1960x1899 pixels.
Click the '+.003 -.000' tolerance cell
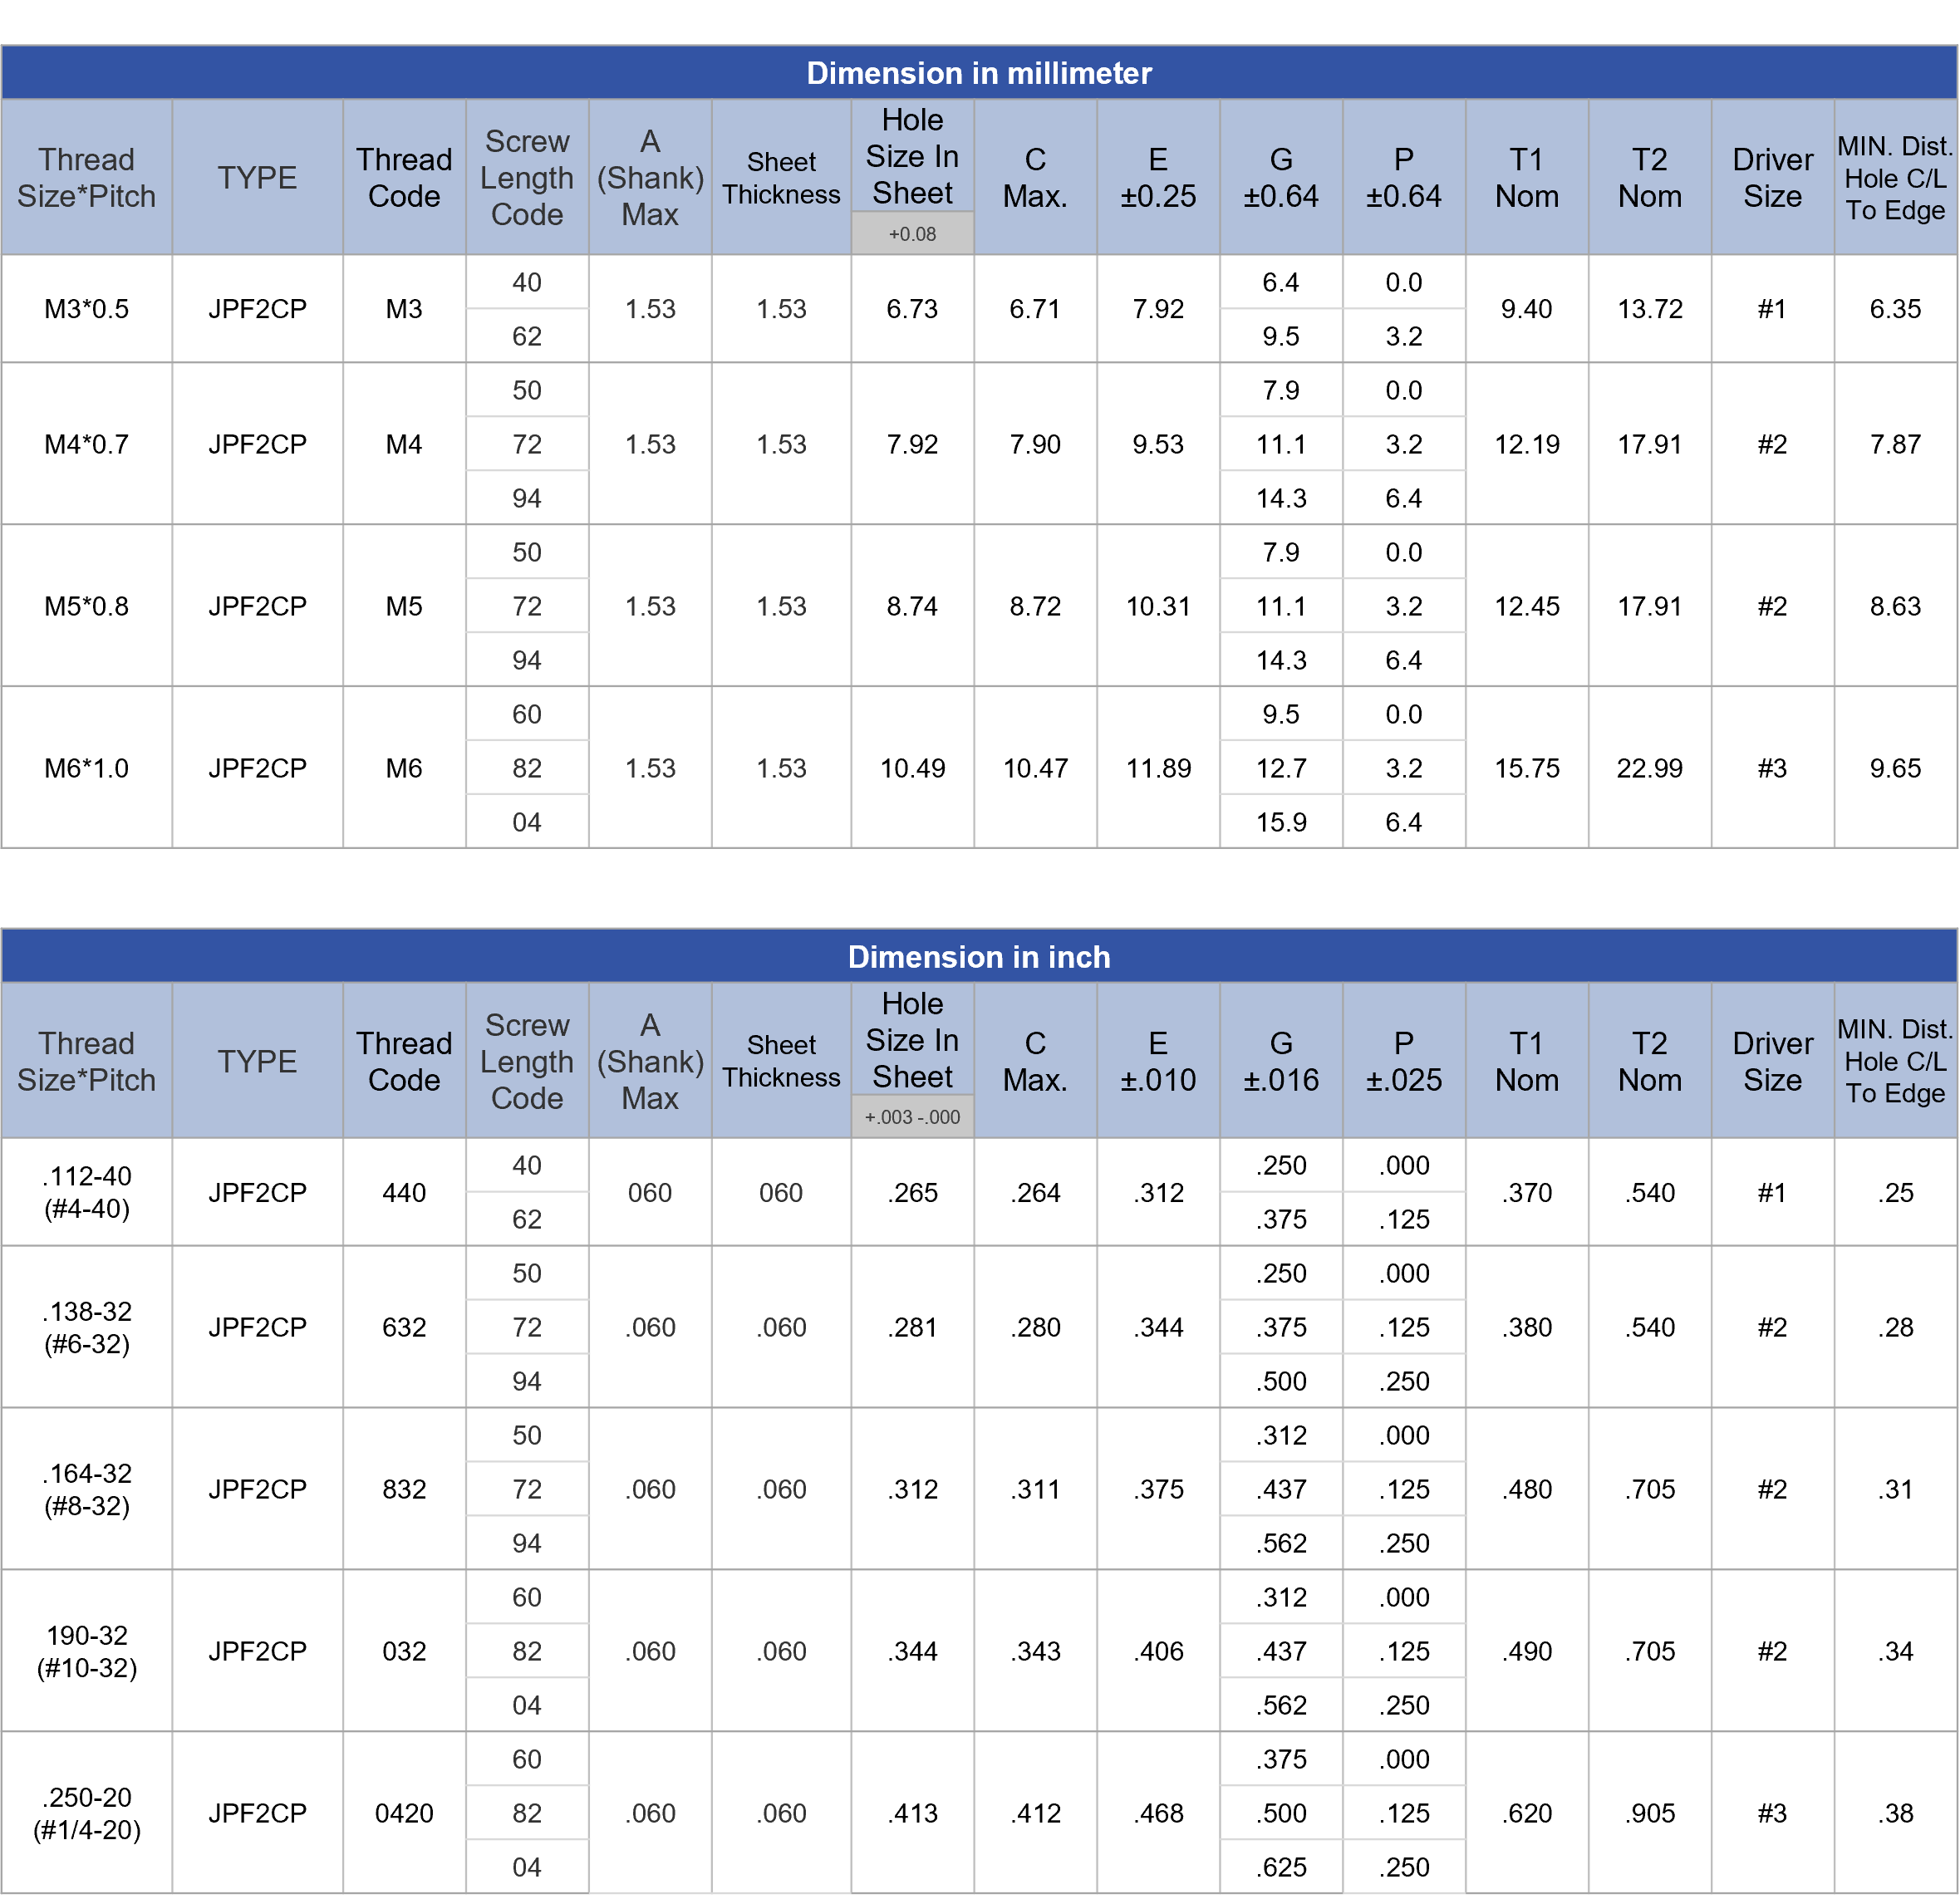tap(912, 1117)
